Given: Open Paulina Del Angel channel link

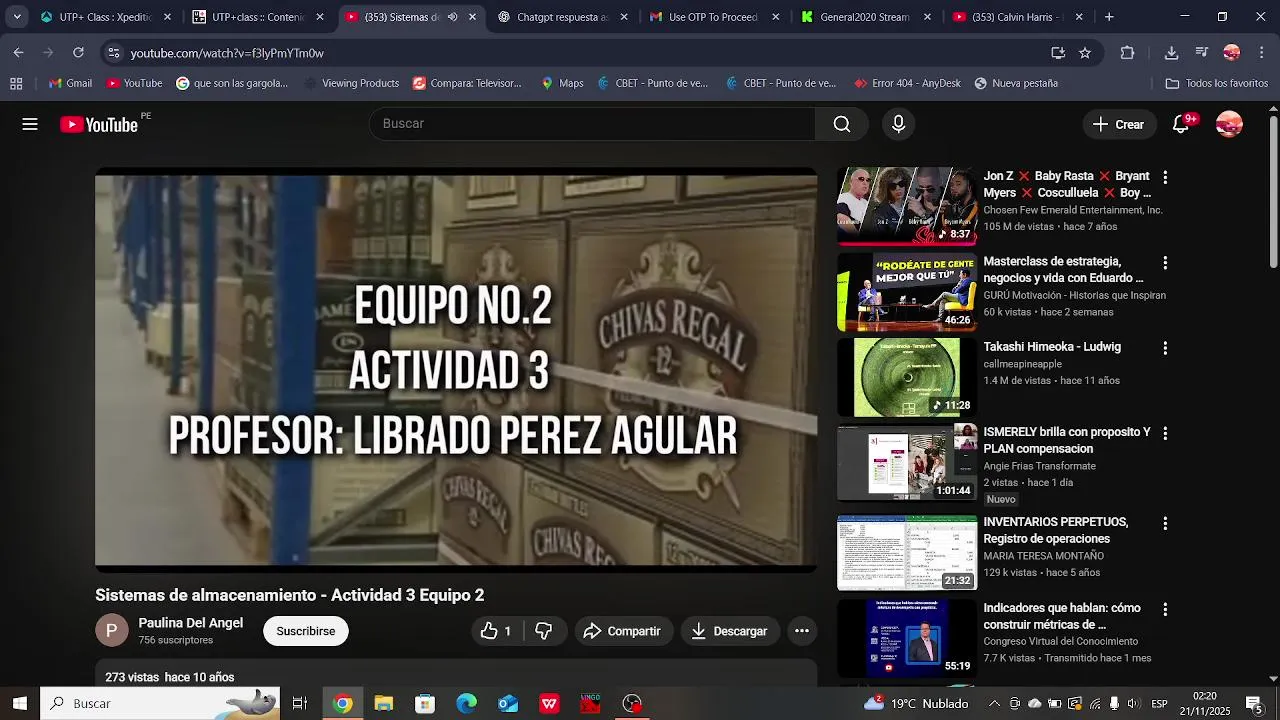Looking at the screenshot, I should [190, 623].
